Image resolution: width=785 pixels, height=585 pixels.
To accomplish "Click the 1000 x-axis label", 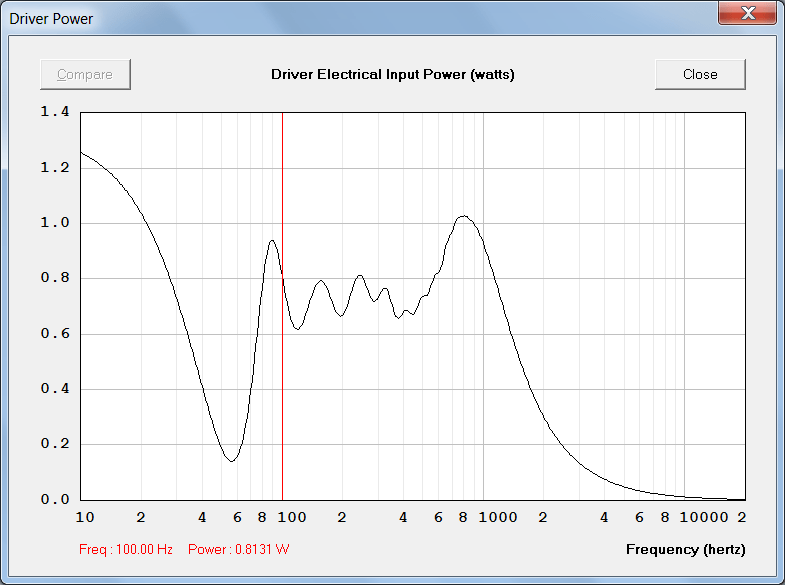I will click(498, 517).
